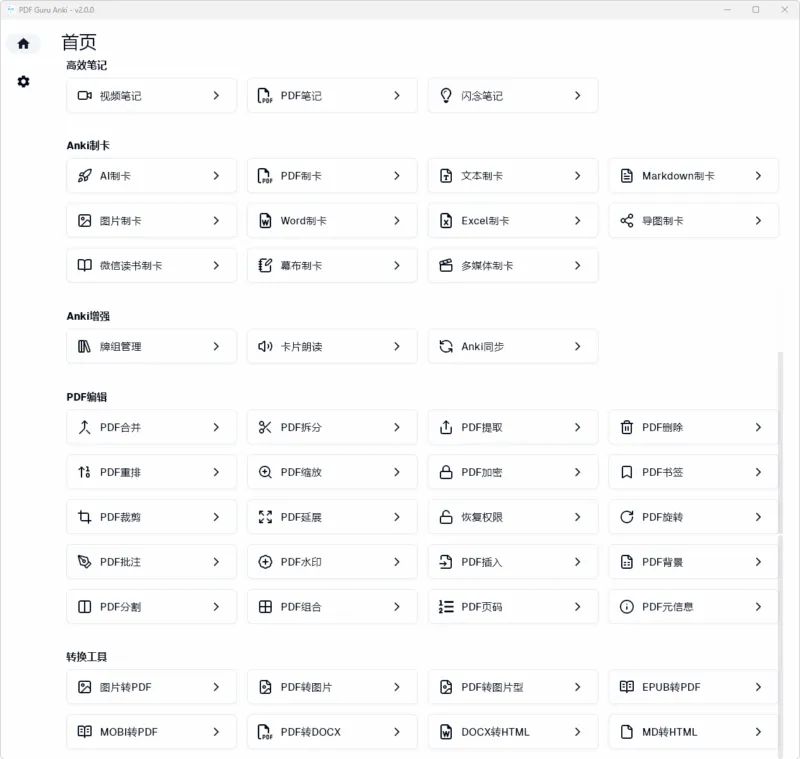Expand the chevron on MD转HTML card
Image resolution: width=800 pixels, height=759 pixels.
758,732
